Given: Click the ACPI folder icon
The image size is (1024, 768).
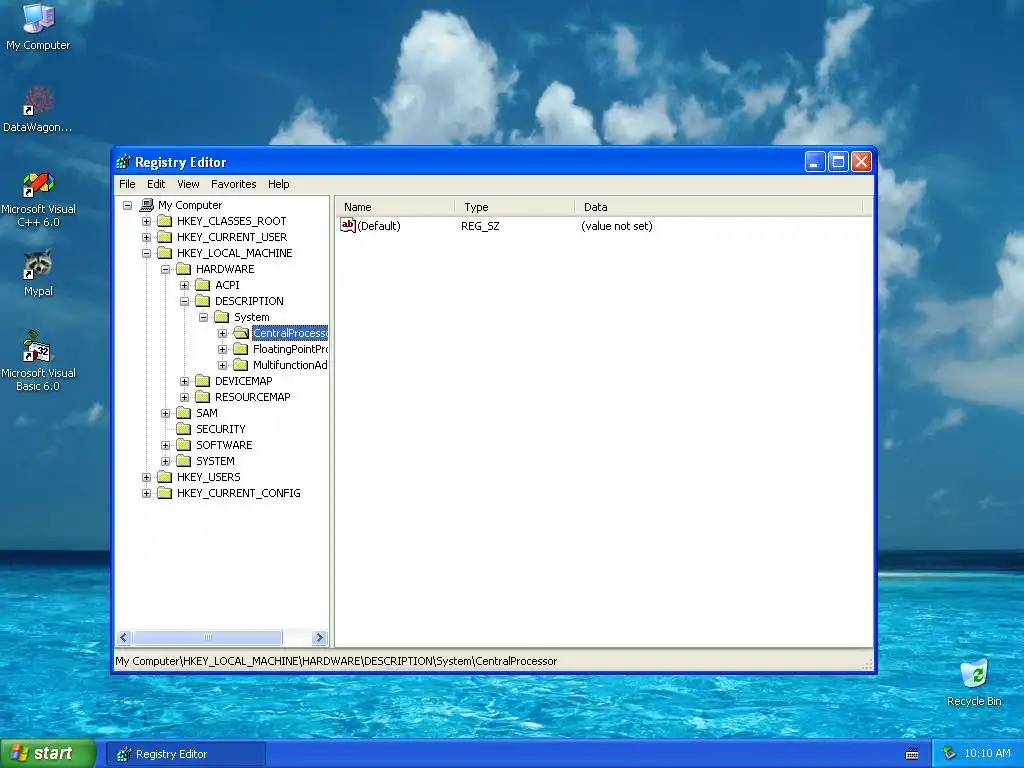Looking at the screenshot, I should (x=203, y=285).
